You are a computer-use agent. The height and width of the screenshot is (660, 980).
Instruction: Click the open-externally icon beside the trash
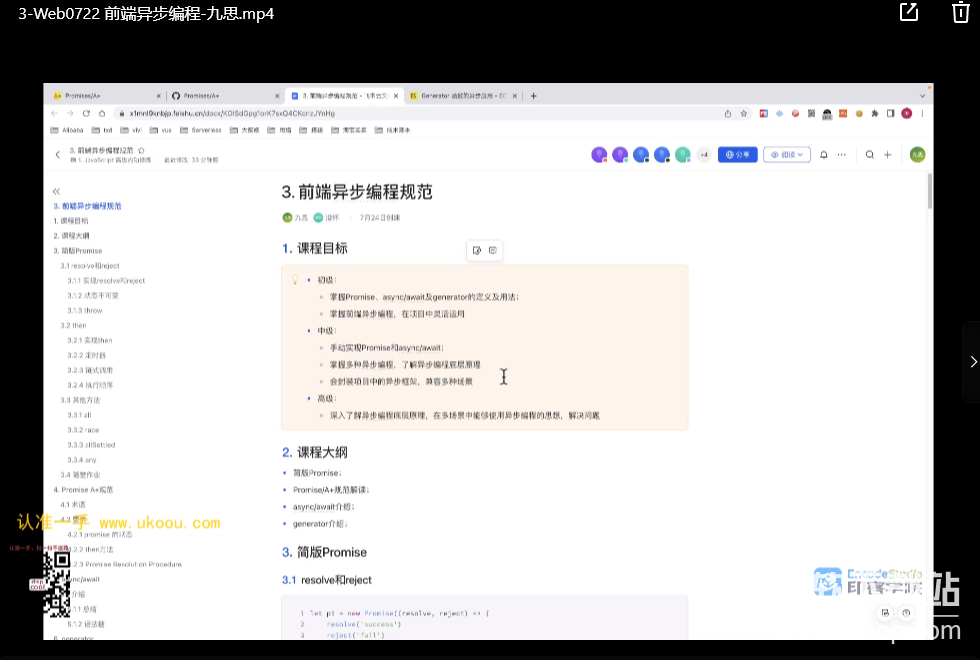[909, 12]
